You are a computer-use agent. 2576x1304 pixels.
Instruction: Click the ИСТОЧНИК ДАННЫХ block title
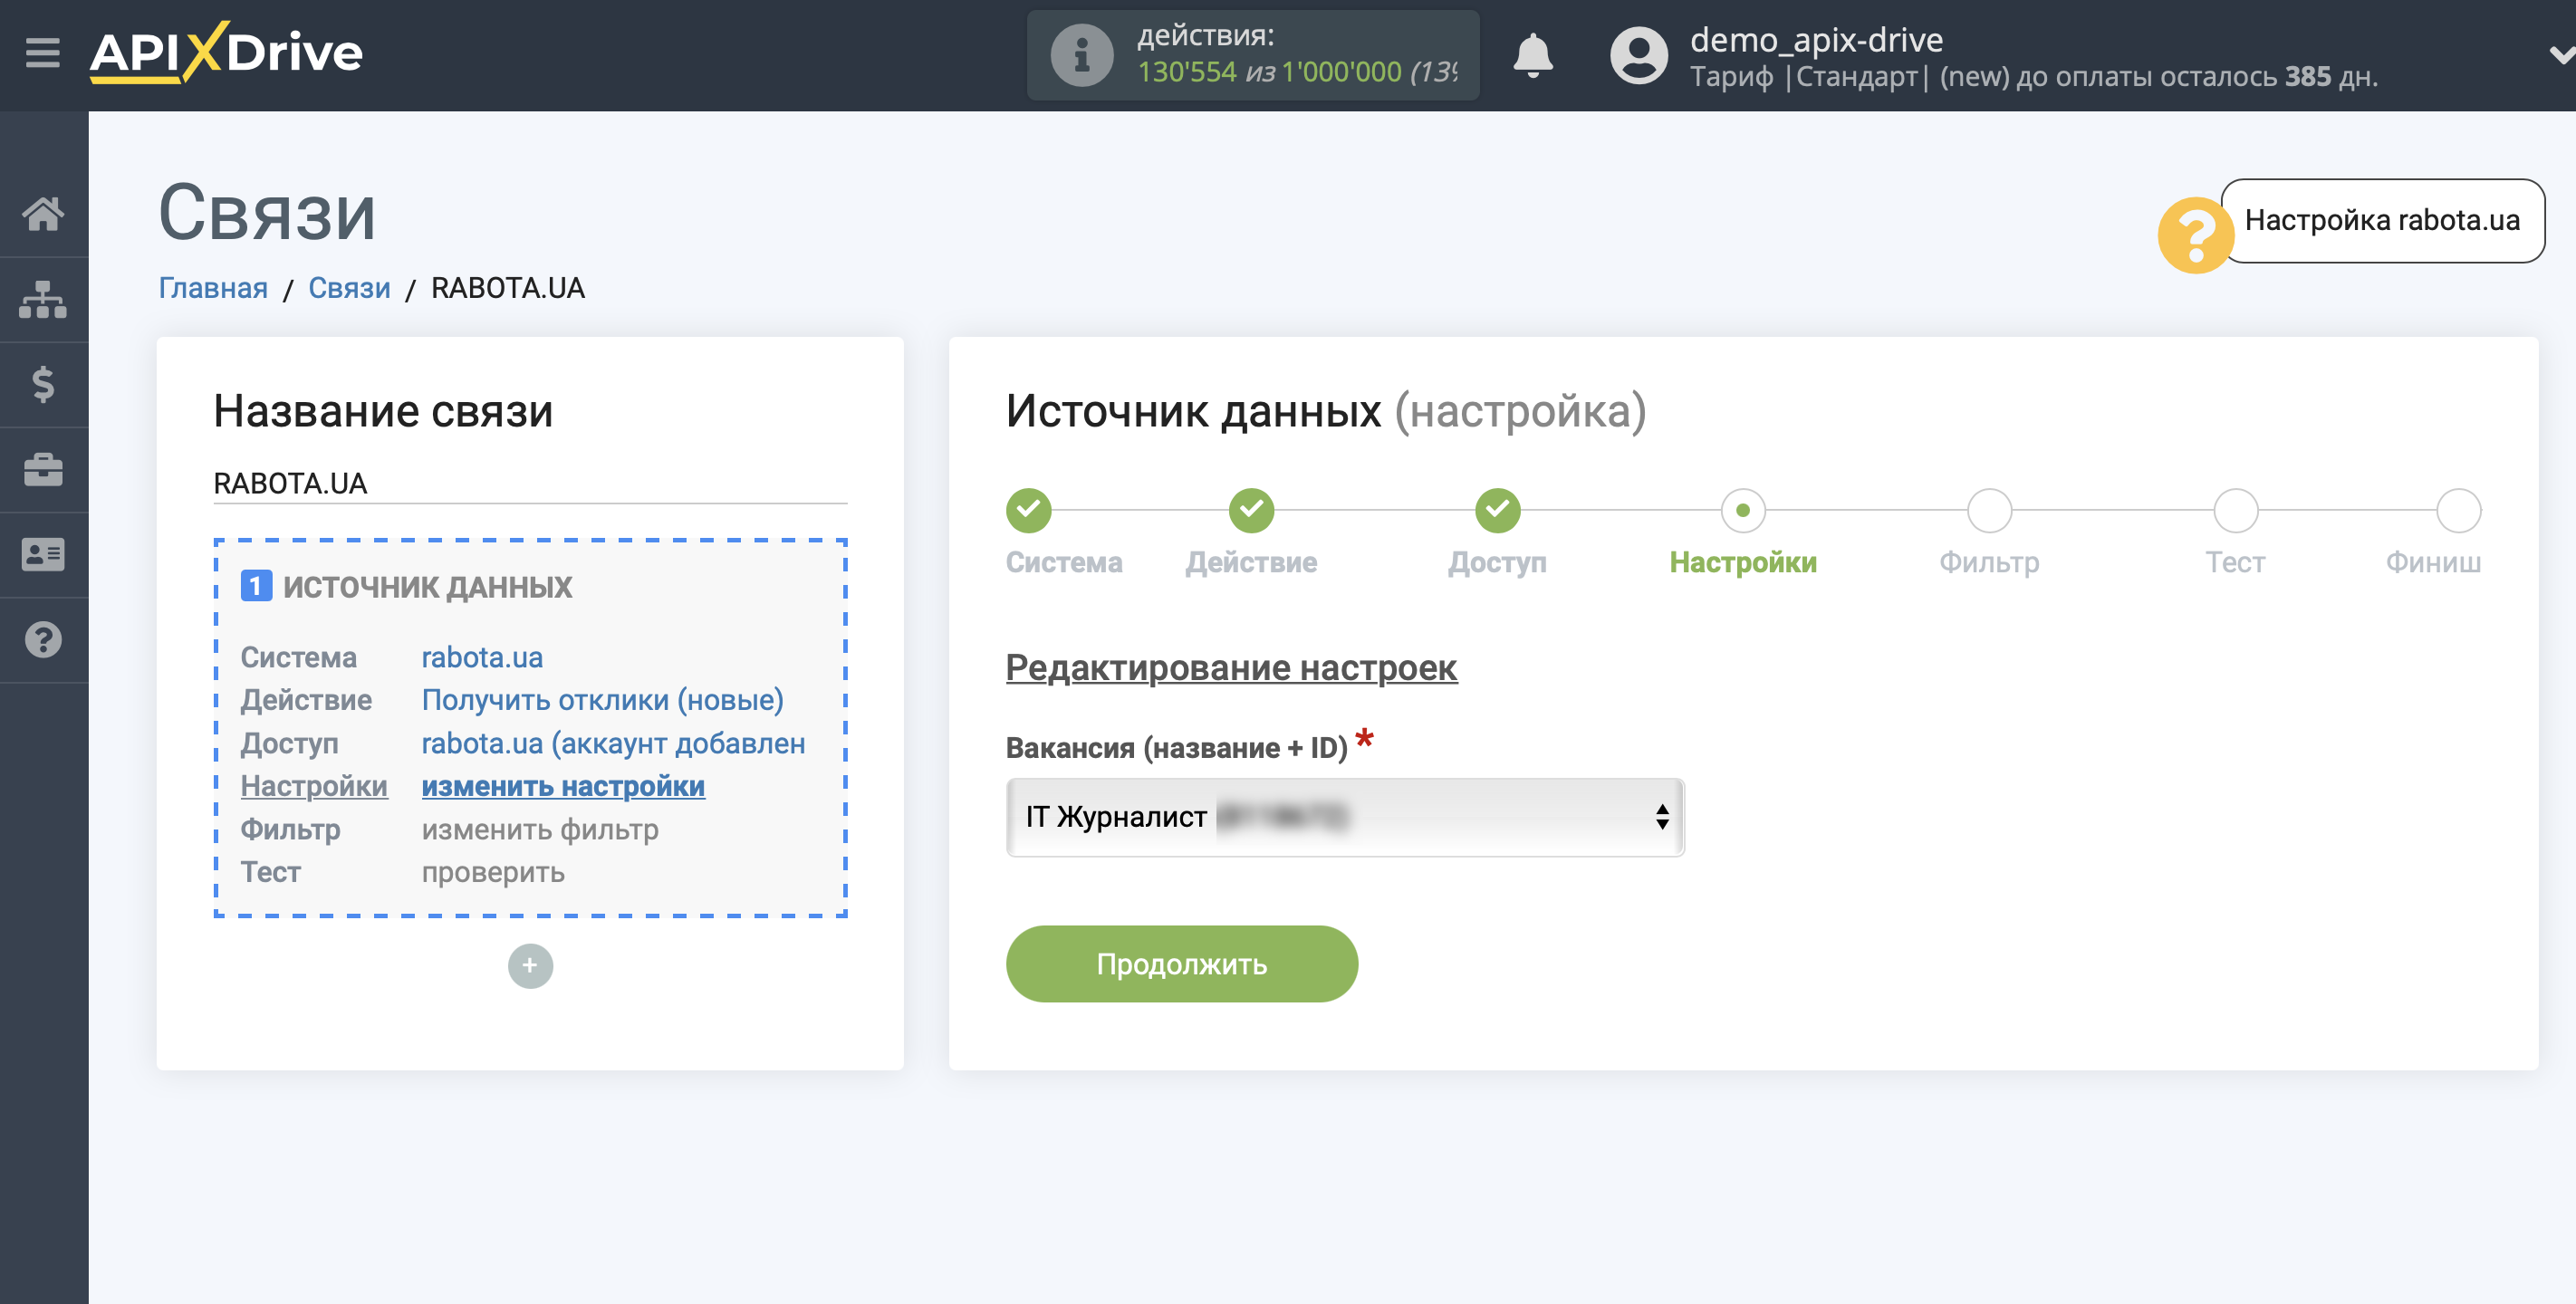click(x=427, y=587)
